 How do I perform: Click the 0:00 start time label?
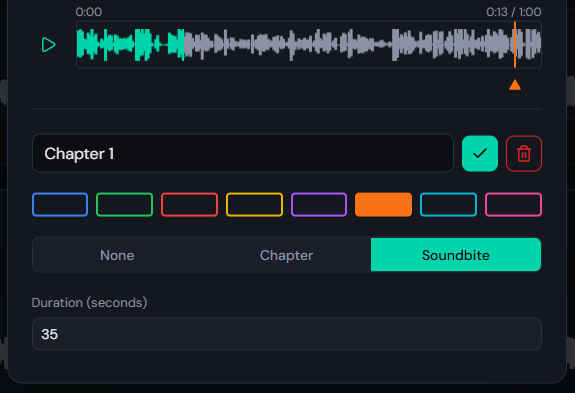pos(89,12)
